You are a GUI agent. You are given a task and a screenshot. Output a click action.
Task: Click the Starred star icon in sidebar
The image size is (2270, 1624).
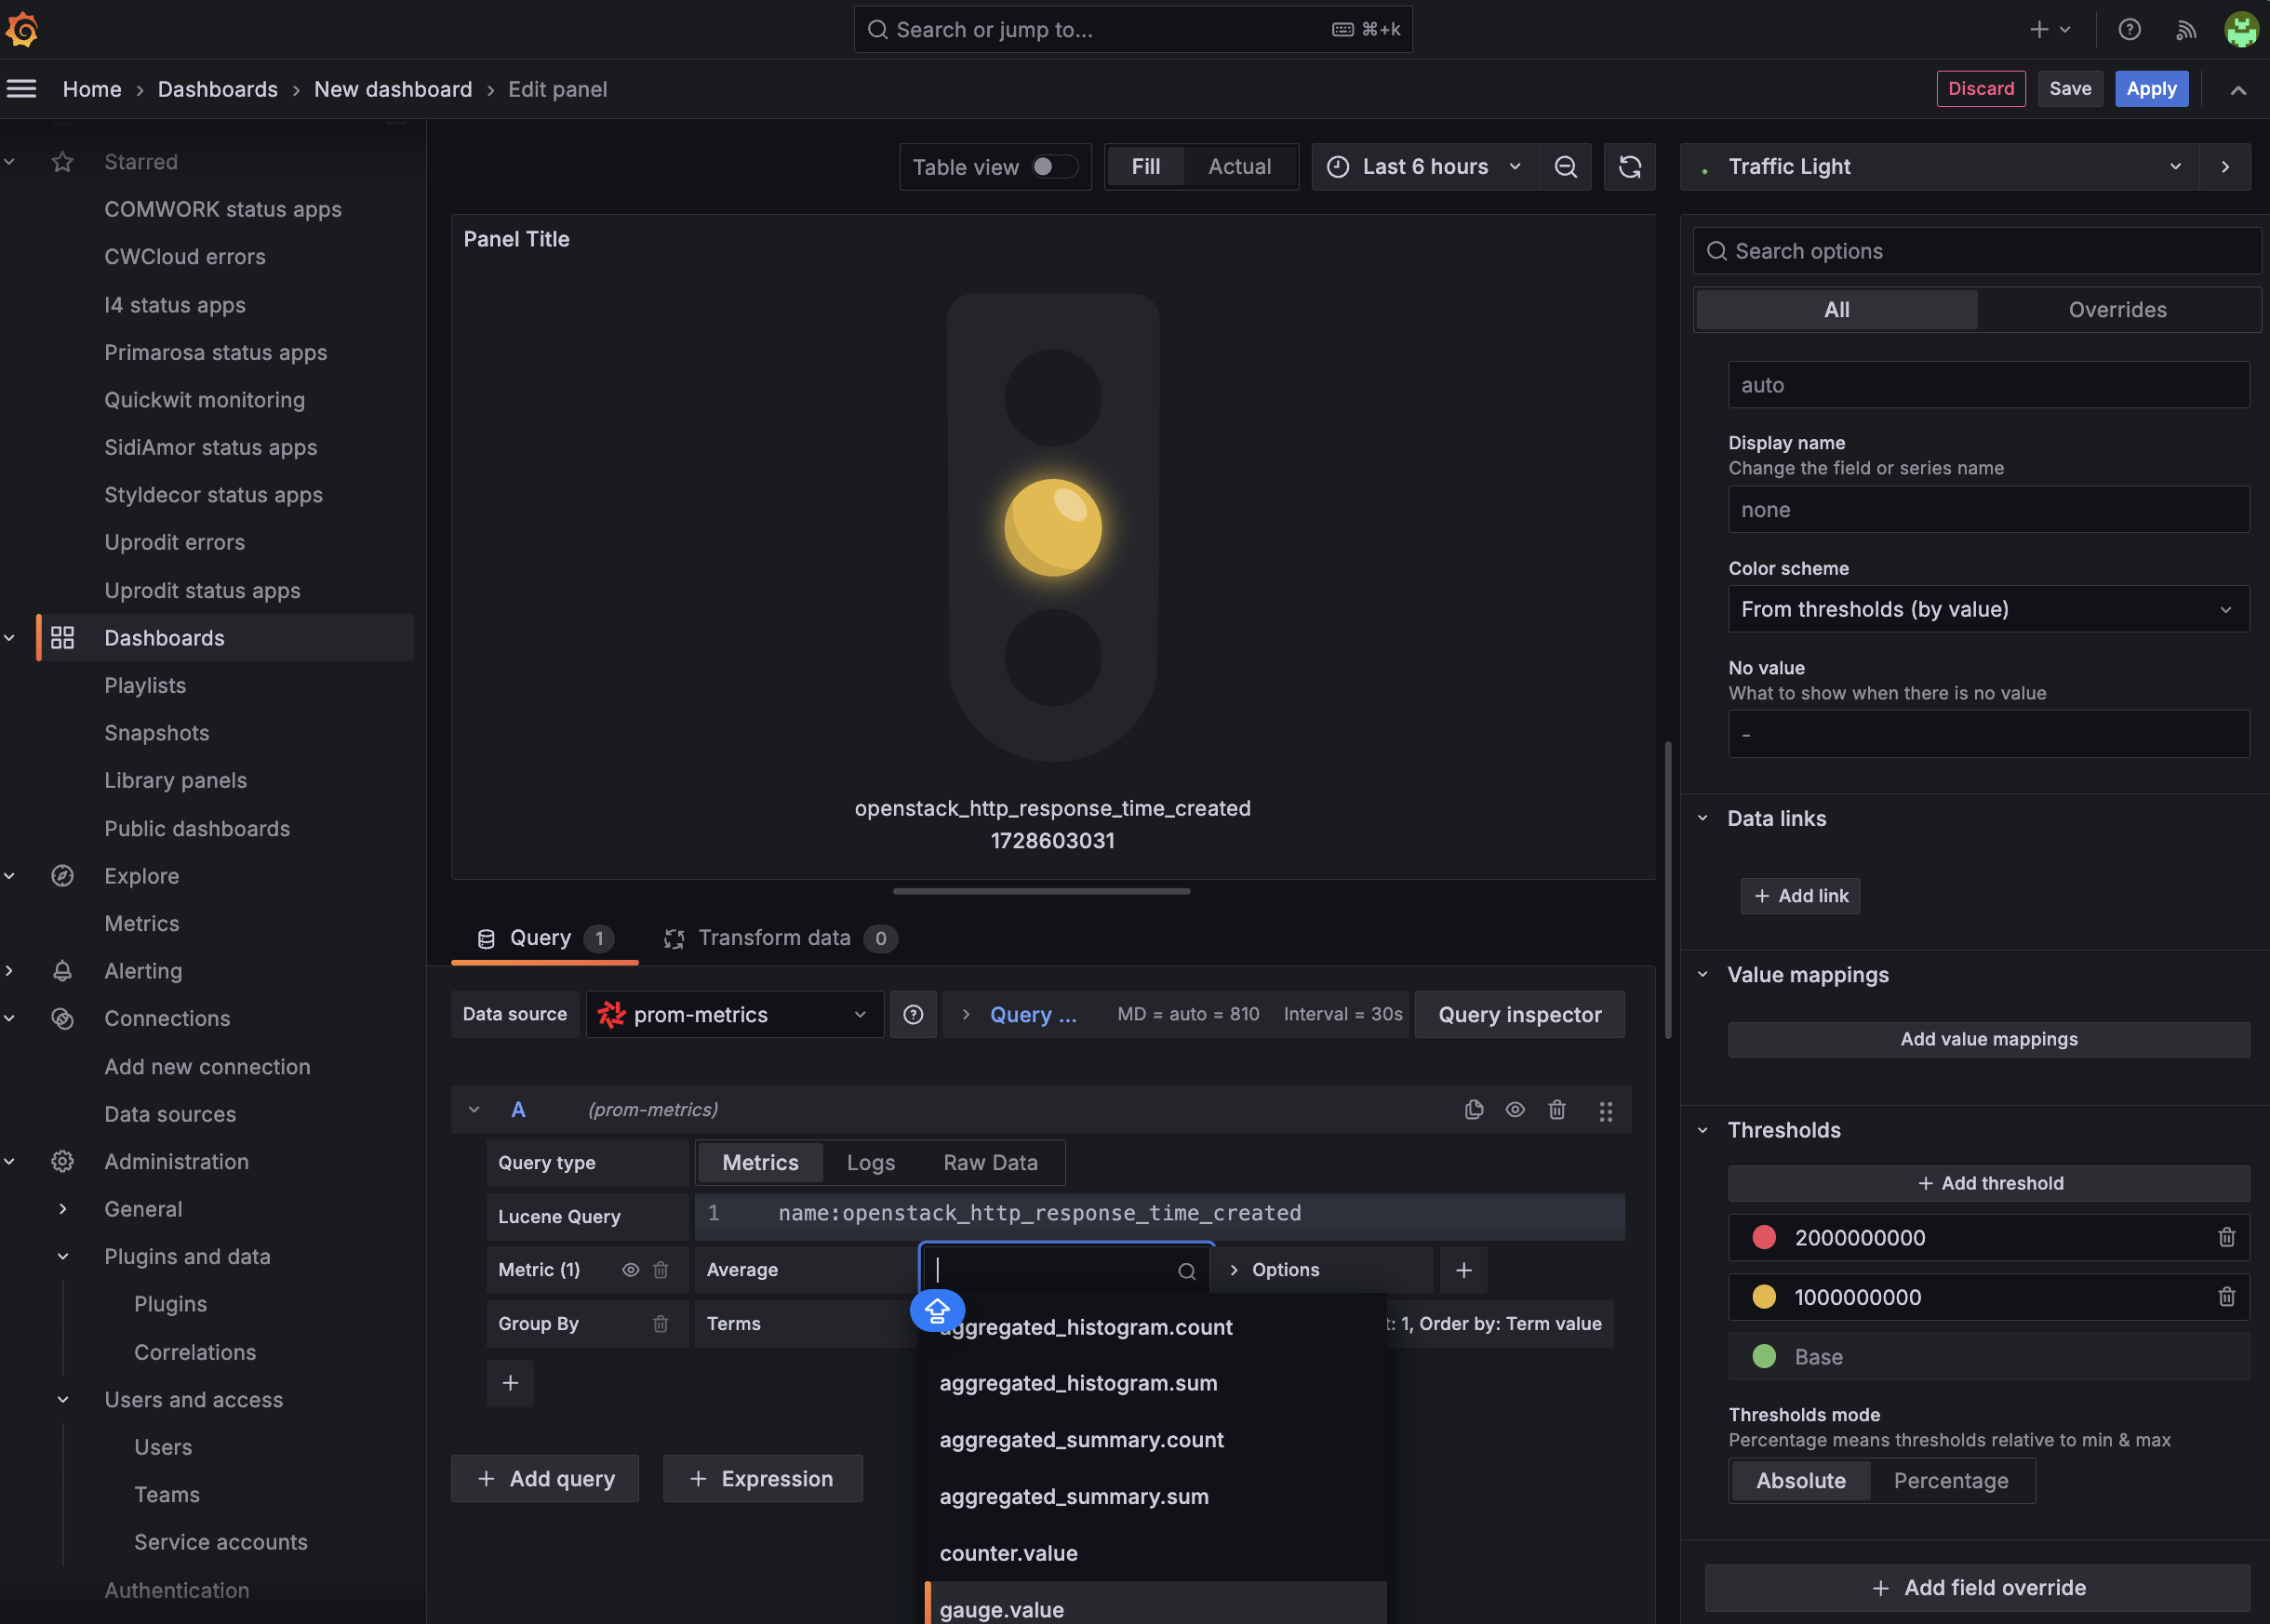click(63, 162)
